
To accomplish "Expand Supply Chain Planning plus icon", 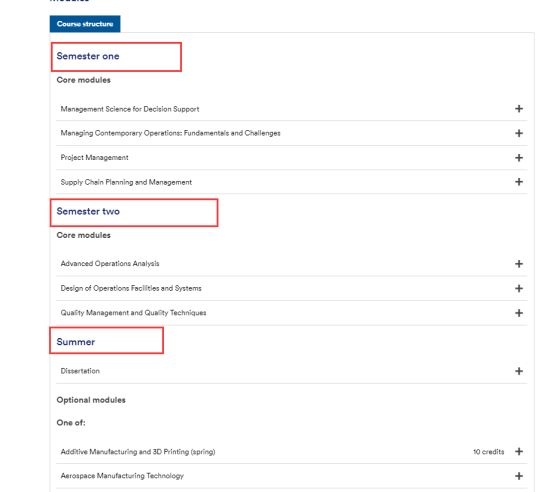I will [519, 182].
